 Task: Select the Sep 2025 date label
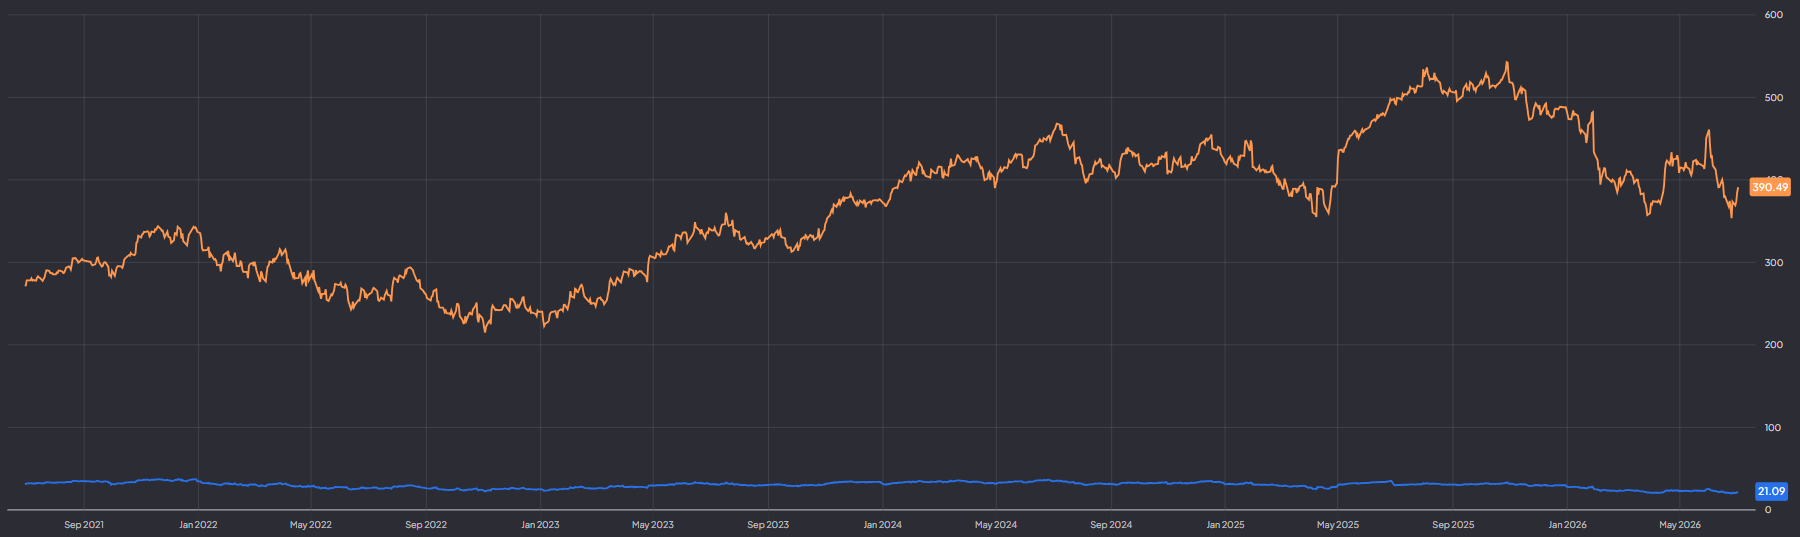1453,525
